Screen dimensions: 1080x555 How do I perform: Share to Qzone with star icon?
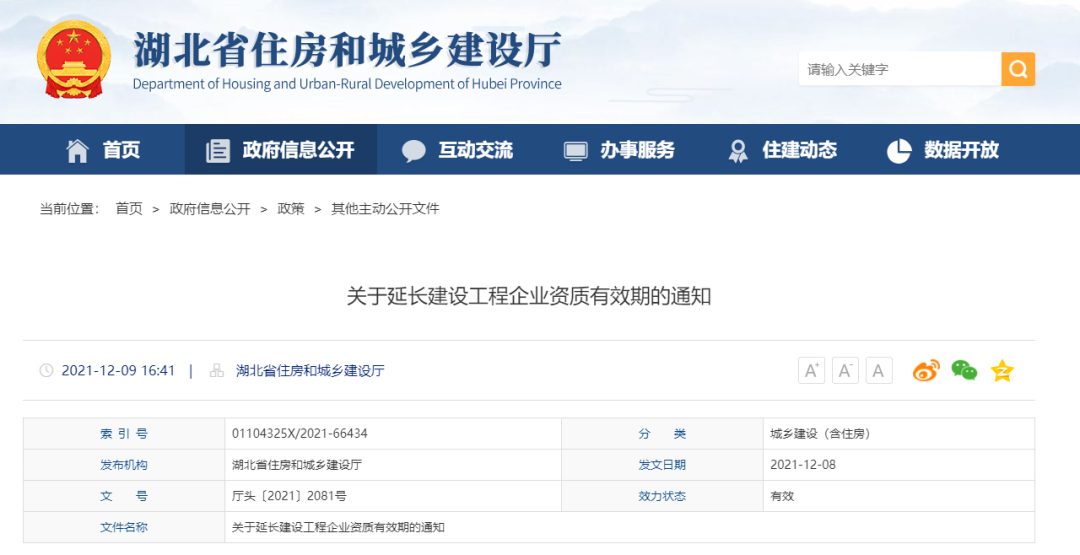click(1002, 370)
